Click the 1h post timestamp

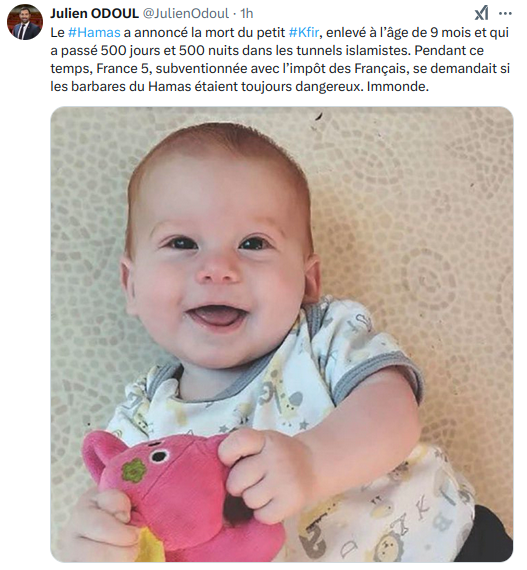pos(247,13)
